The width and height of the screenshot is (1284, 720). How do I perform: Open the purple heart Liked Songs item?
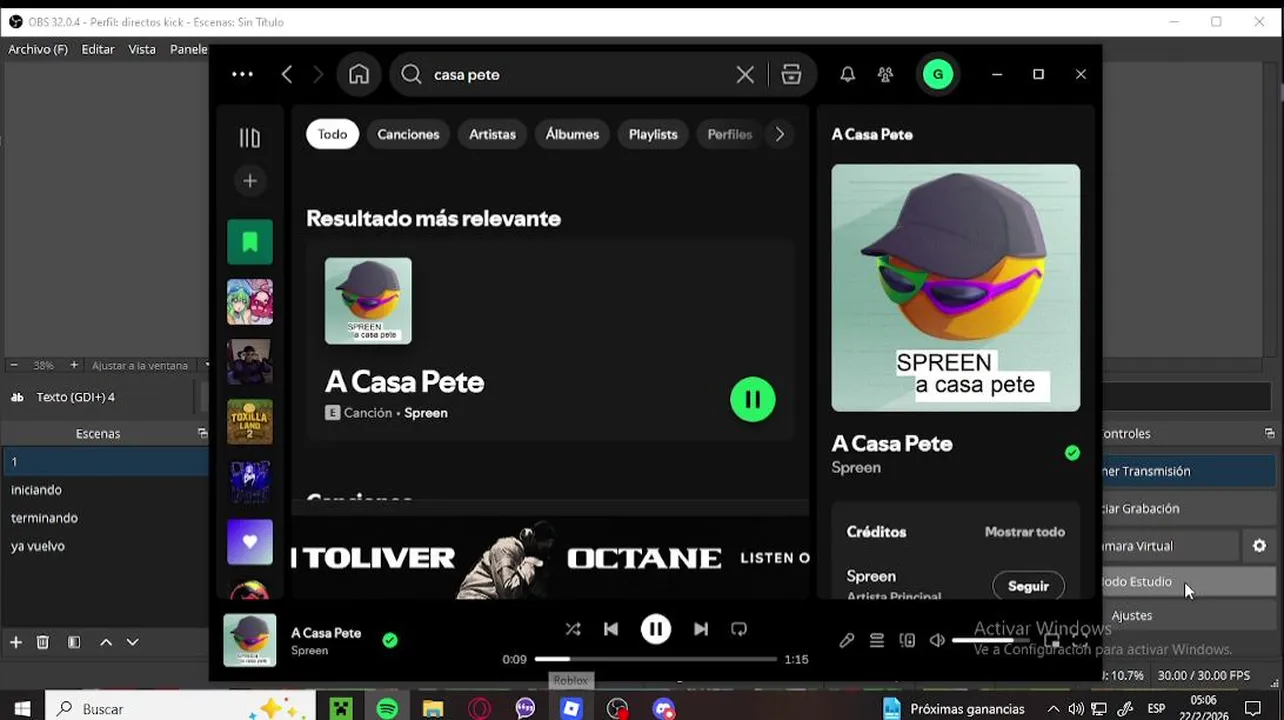tap(250, 542)
